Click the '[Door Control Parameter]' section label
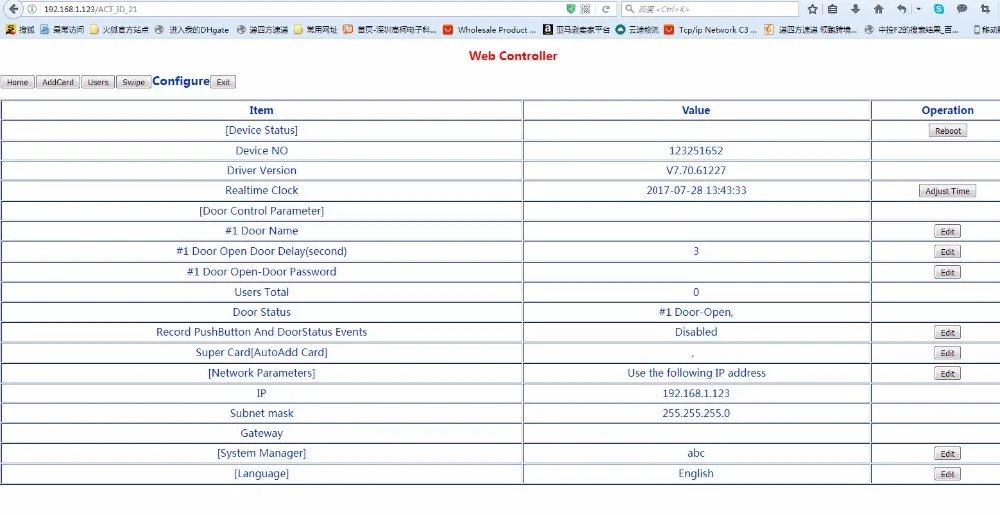The width and height of the screenshot is (1000, 515). tap(261, 211)
